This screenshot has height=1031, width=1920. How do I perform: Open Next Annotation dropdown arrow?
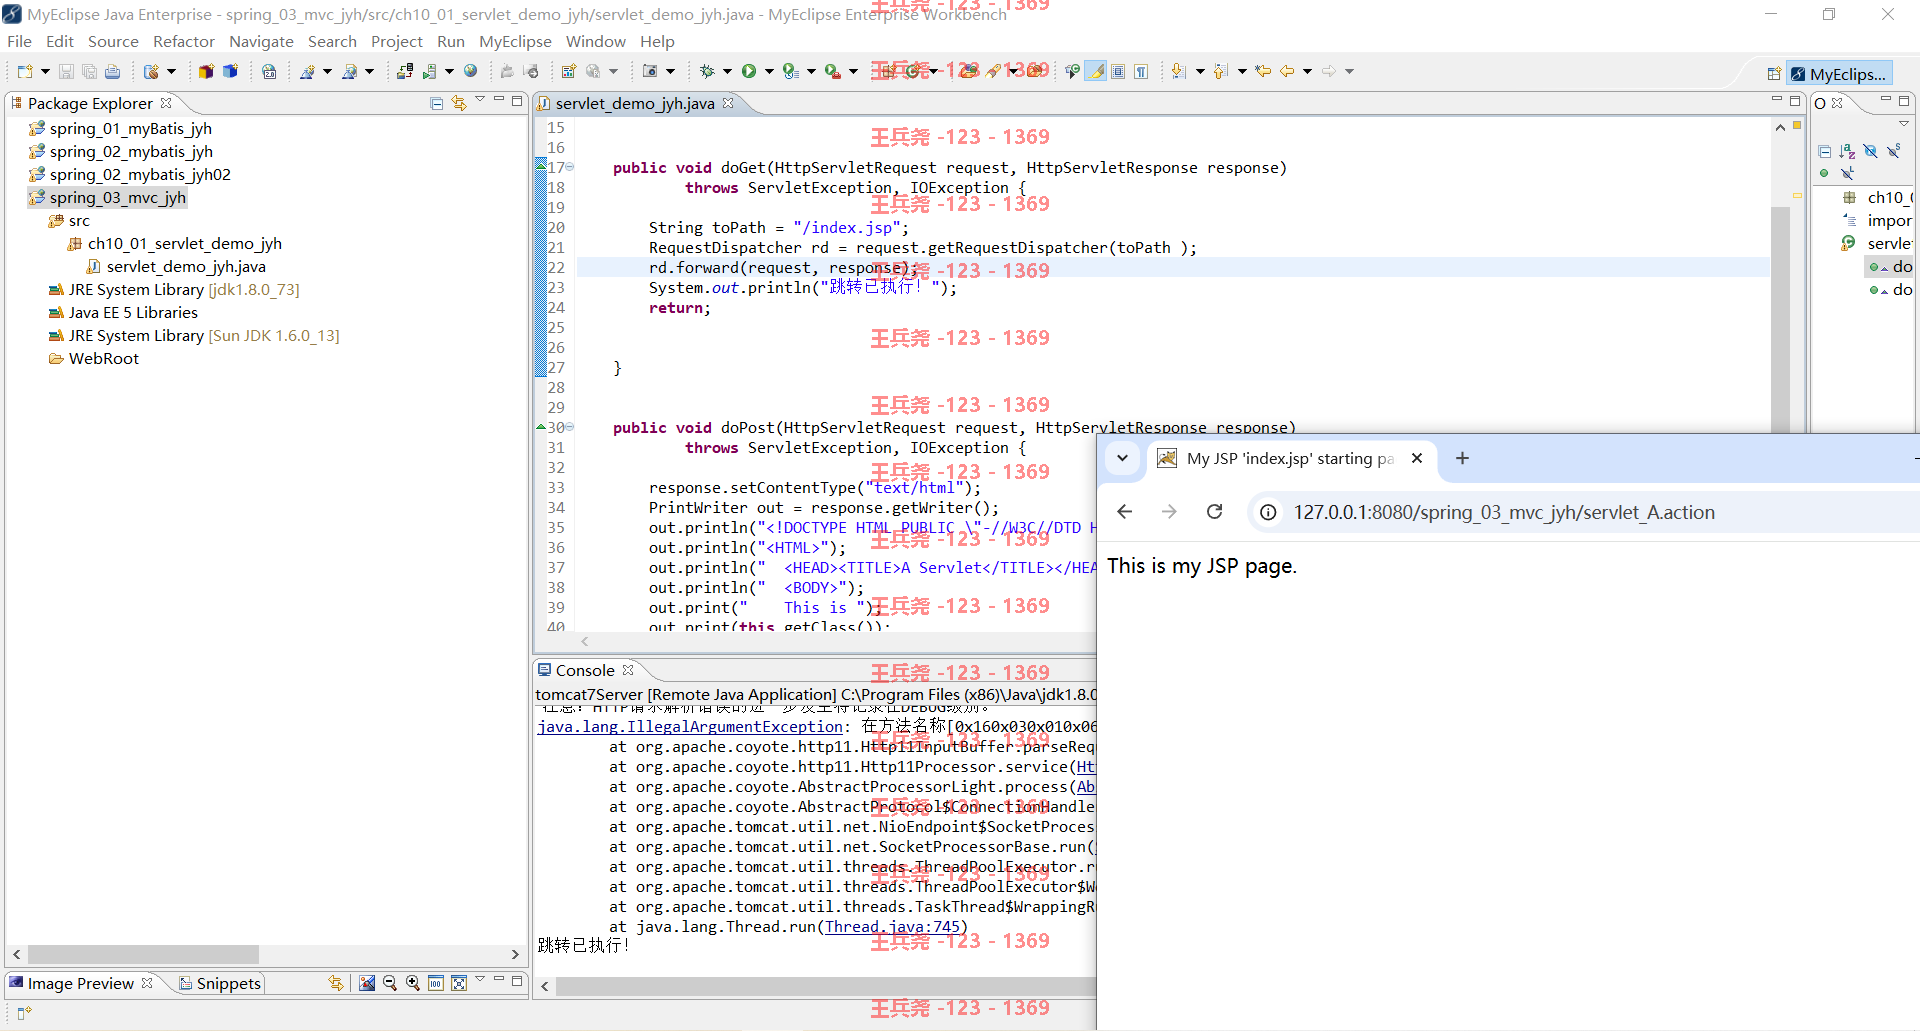pyautogui.click(x=1200, y=71)
